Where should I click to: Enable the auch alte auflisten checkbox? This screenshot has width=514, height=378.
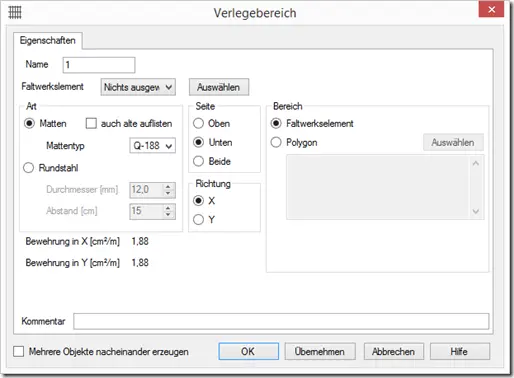(91, 123)
